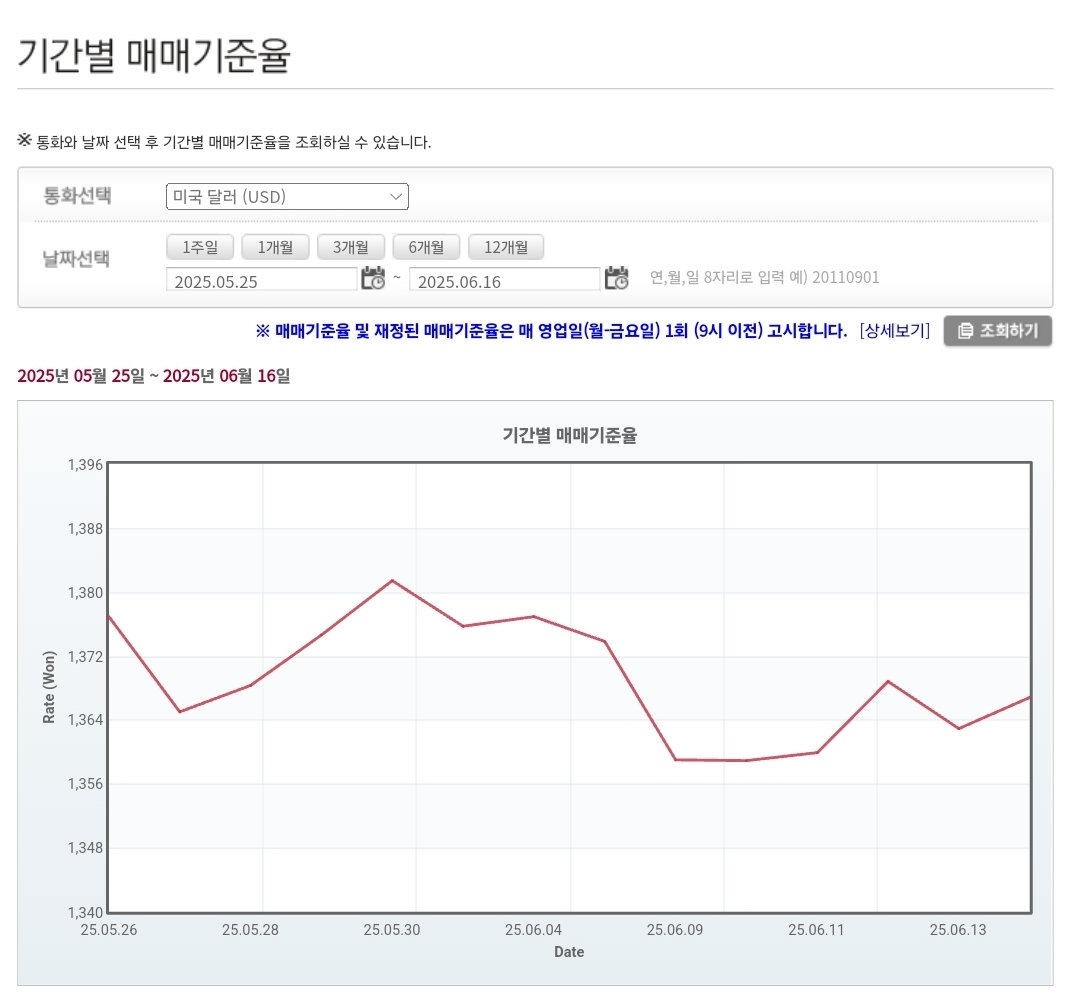Click the 25.06.11 x-axis date label
1077x1008 pixels.
tap(816, 930)
